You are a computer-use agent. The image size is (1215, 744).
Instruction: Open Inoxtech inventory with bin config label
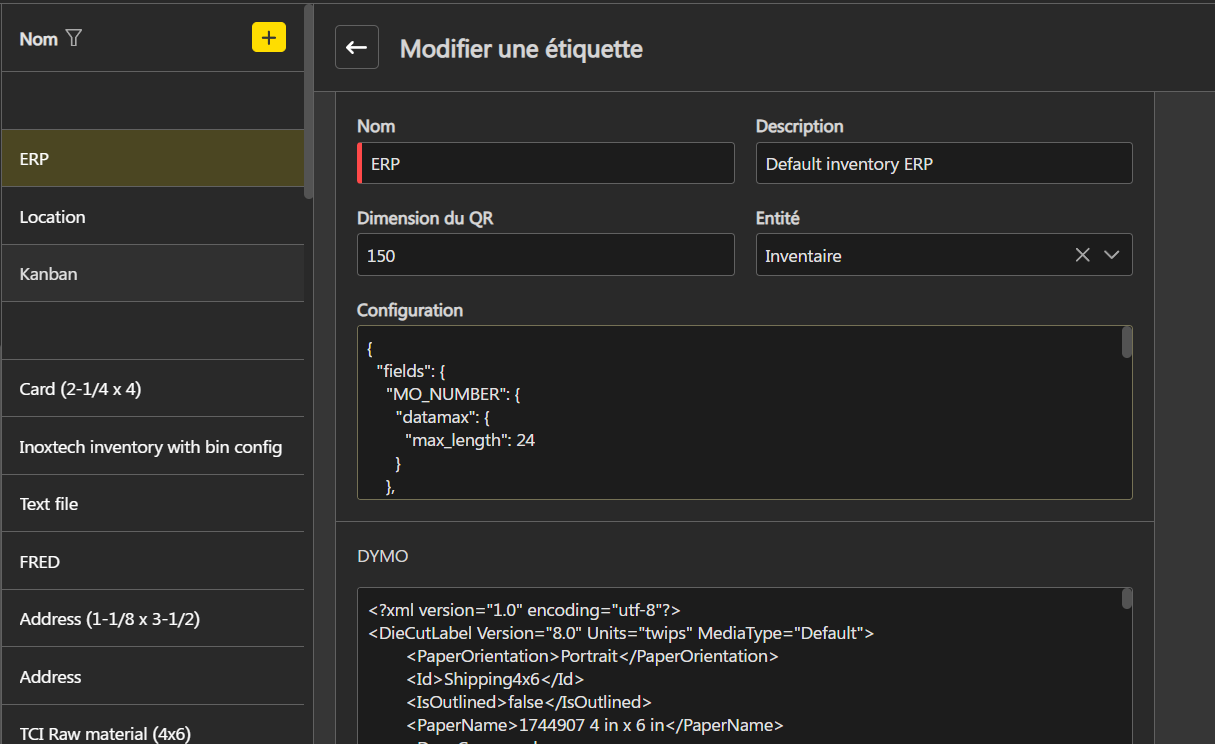152,446
